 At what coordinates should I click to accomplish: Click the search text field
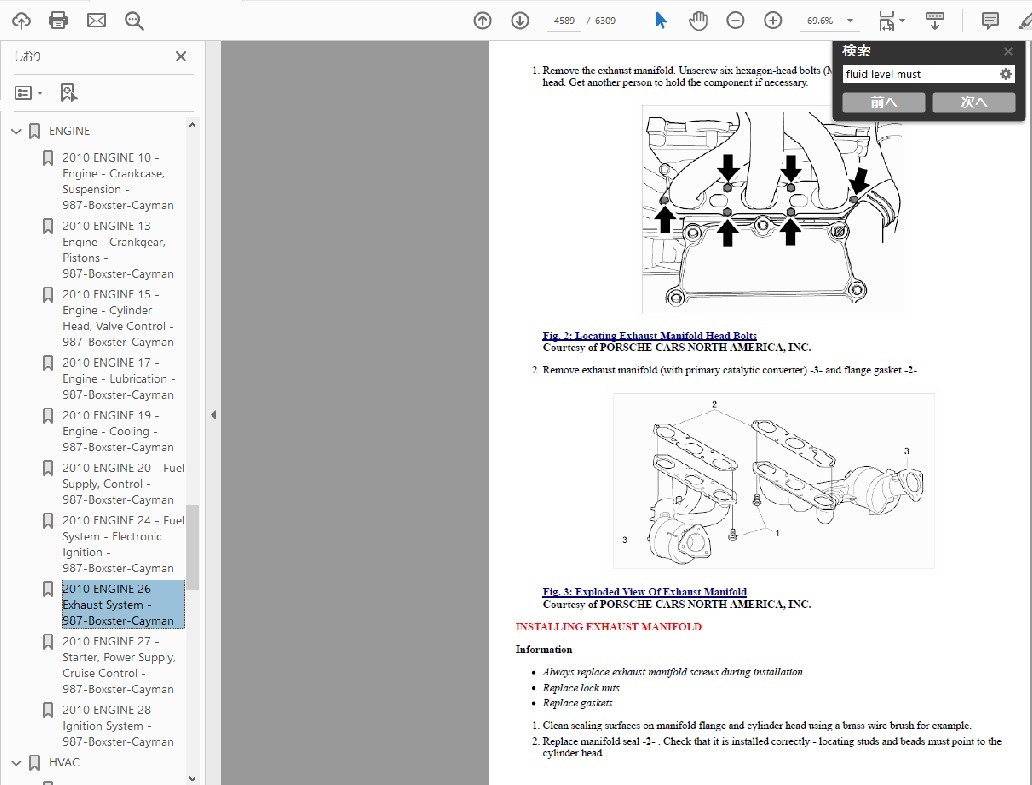tap(921, 74)
